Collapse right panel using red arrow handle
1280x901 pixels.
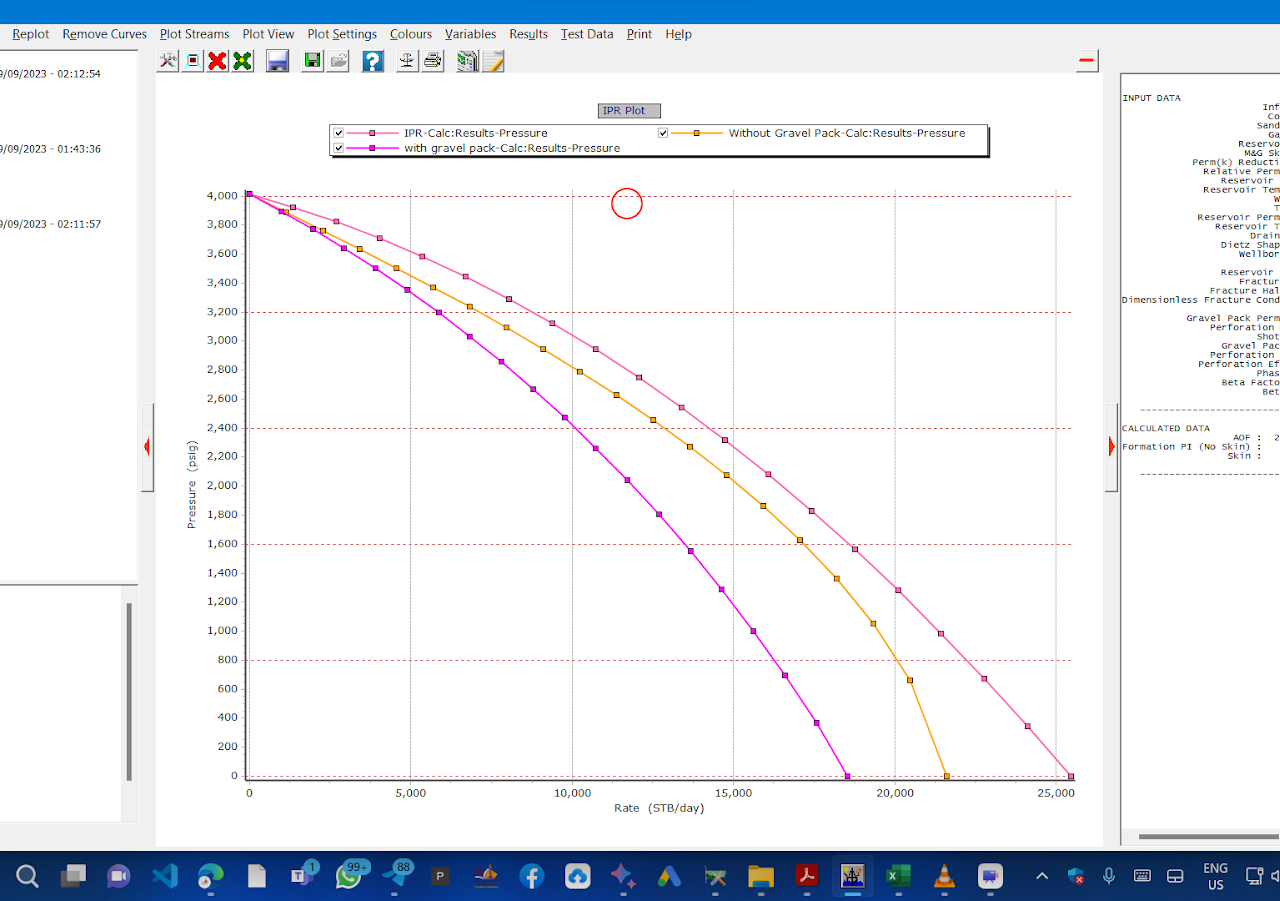tap(1111, 447)
